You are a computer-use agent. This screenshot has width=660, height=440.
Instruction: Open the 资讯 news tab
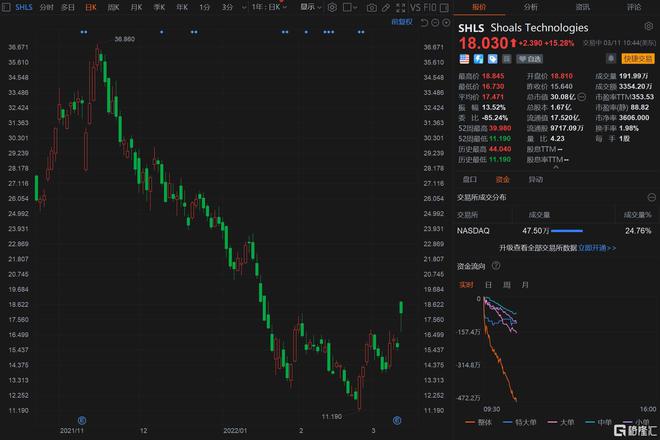583,7
